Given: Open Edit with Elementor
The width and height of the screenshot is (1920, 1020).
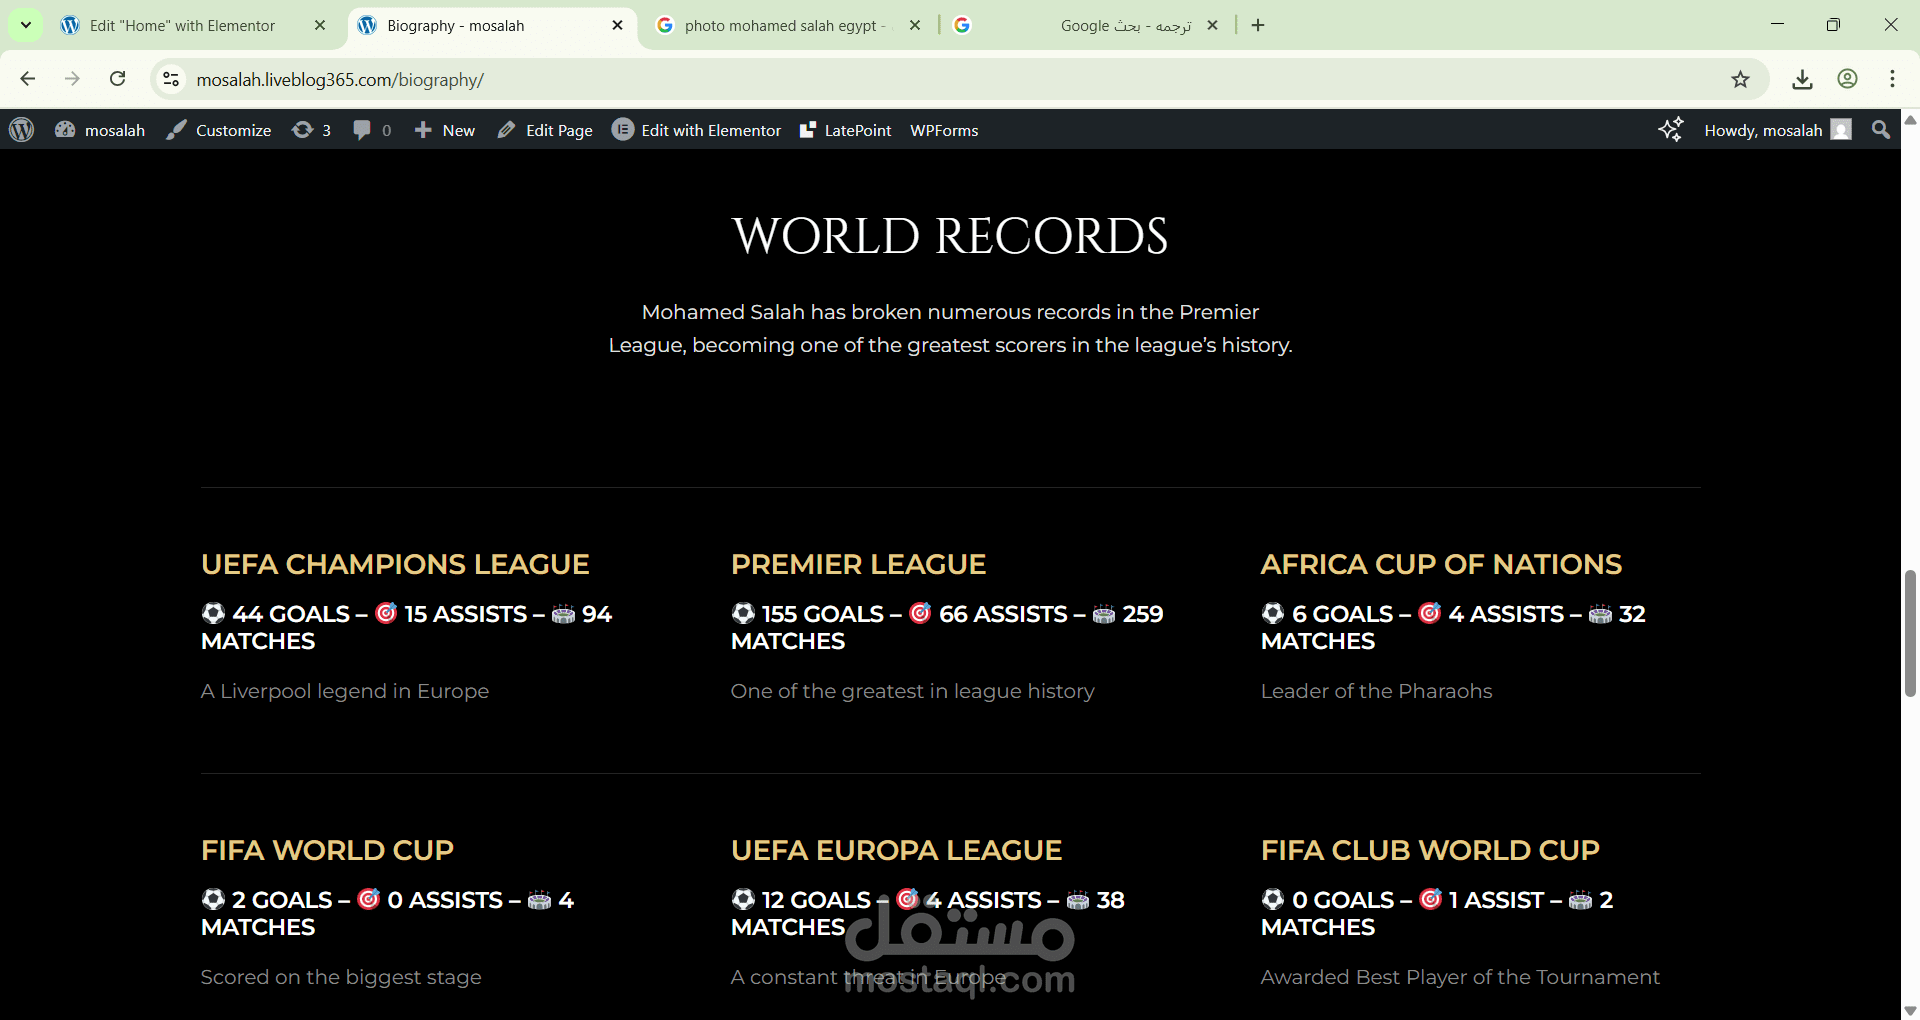Looking at the screenshot, I should (x=697, y=130).
